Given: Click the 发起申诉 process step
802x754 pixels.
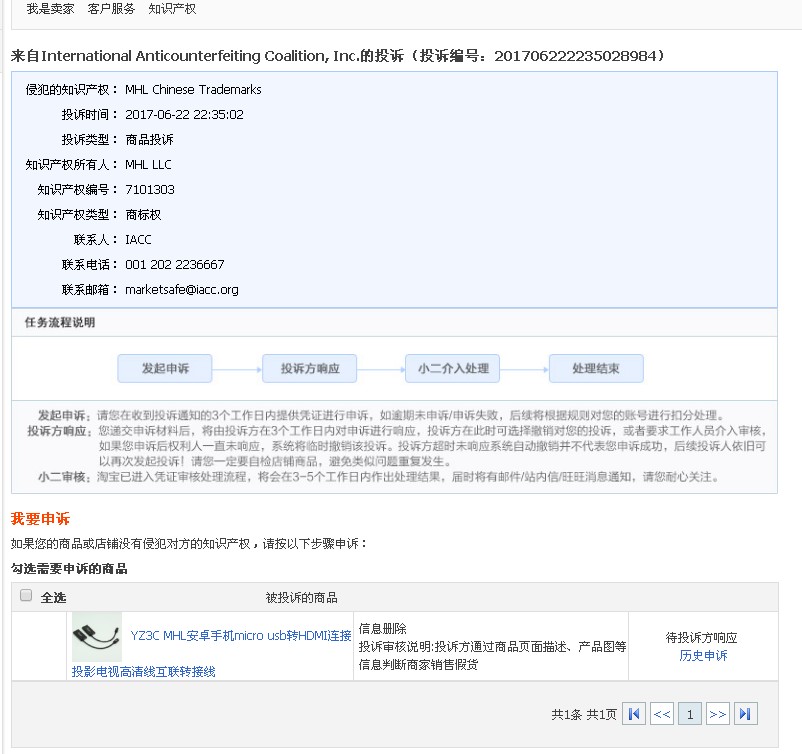Looking at the screenshot, I should click(x=165, y=368).
